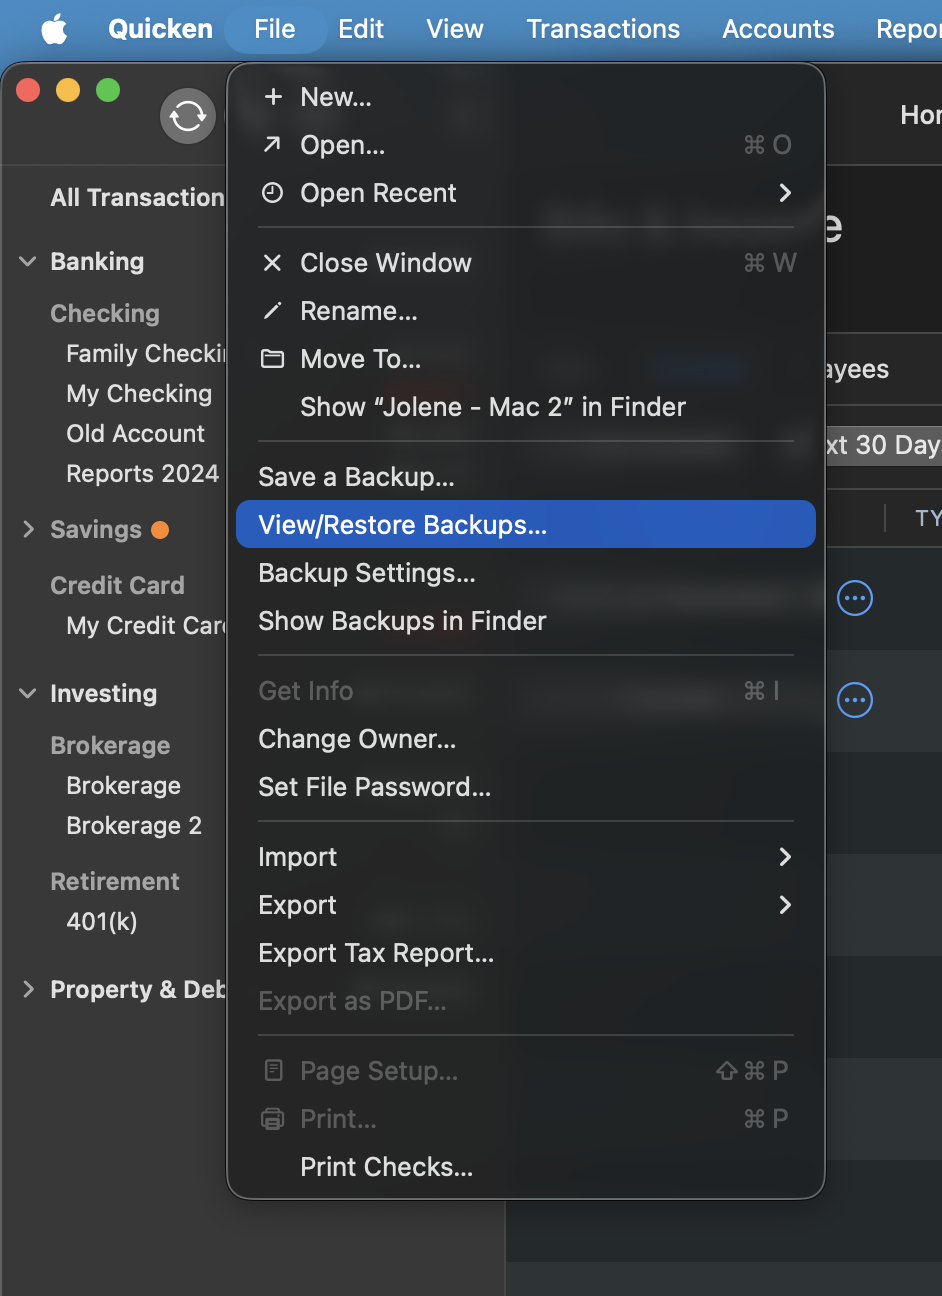942x1296 pixels.
Task: Collapse the Investing section in sidebar
Action: 28,694
